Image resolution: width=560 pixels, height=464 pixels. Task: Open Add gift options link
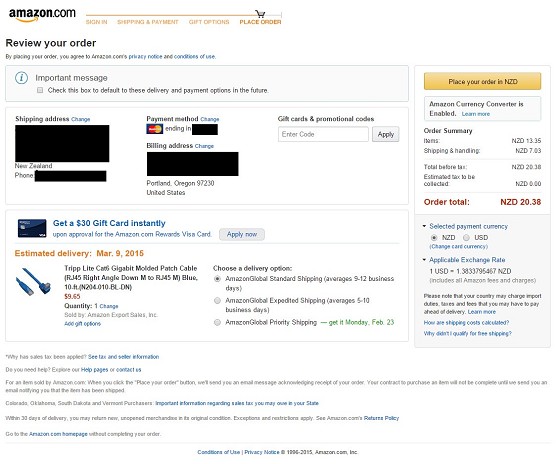[x=82, y=324]
